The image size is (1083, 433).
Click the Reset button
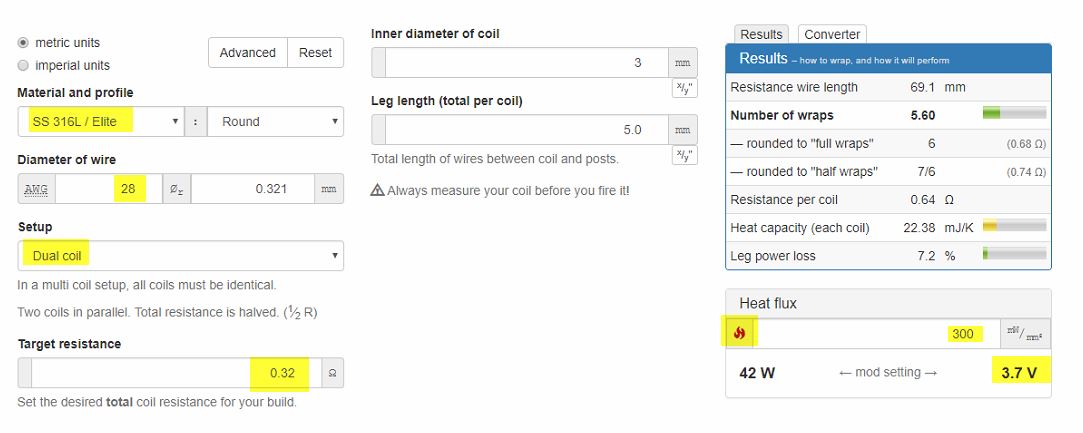coord(315,53)
